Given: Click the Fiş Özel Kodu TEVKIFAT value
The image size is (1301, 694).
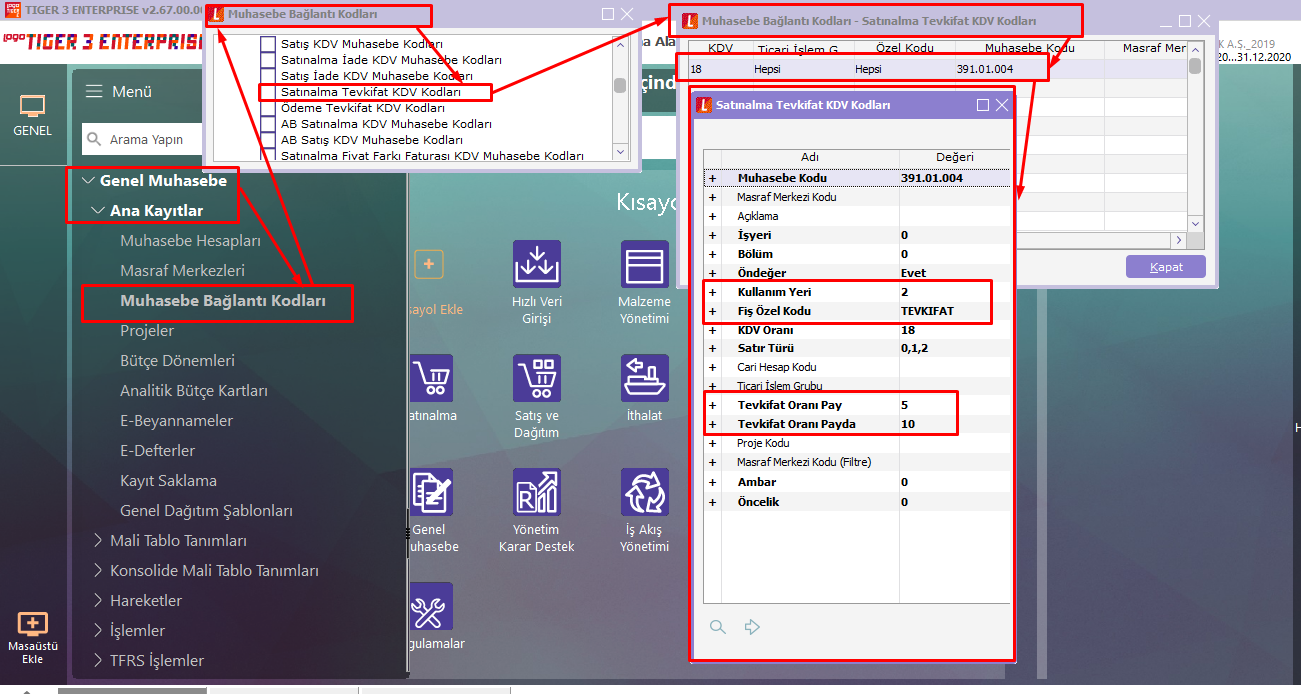Looking at the screenshot, I should [927, 311].
